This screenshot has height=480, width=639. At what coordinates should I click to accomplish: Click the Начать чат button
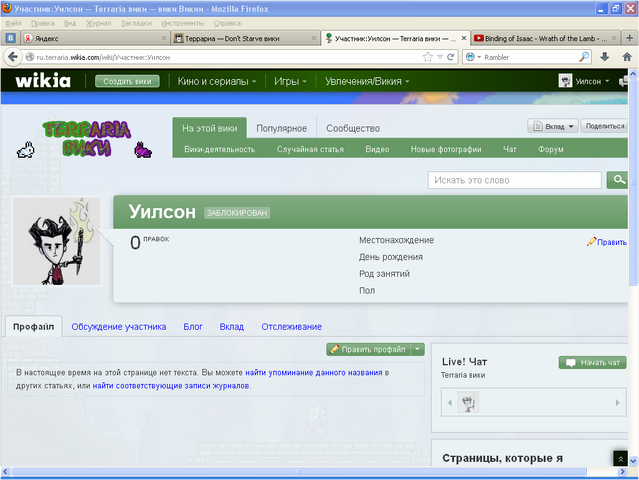(x=593, y=362)
